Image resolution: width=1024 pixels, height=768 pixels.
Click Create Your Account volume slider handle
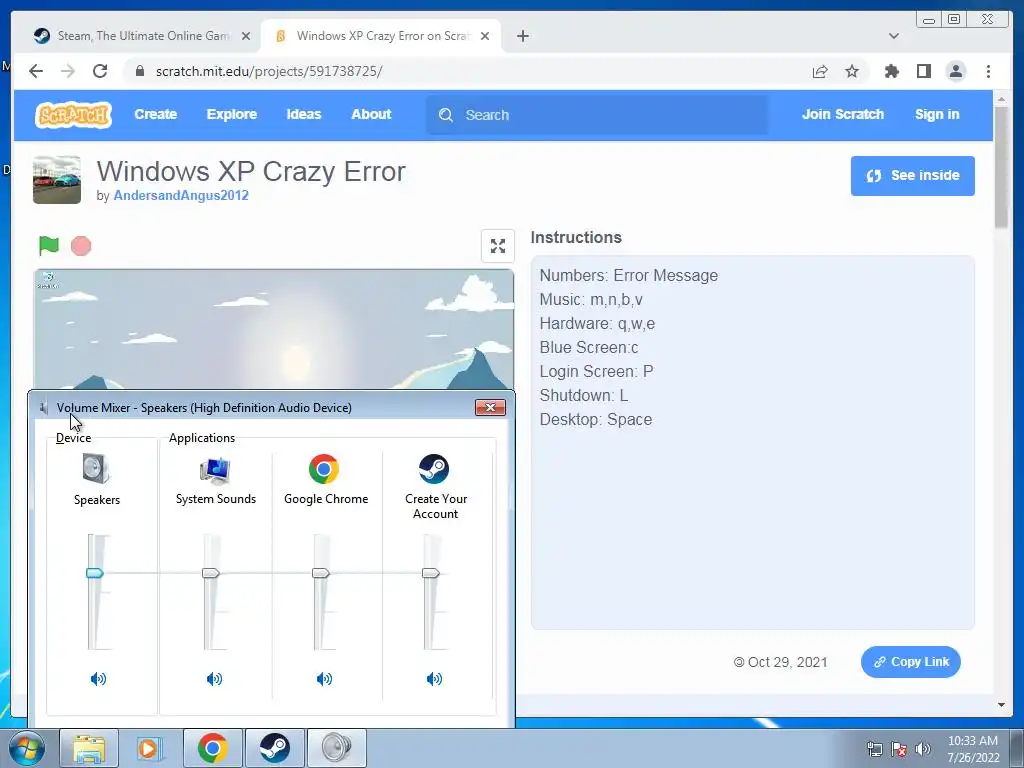430,573
